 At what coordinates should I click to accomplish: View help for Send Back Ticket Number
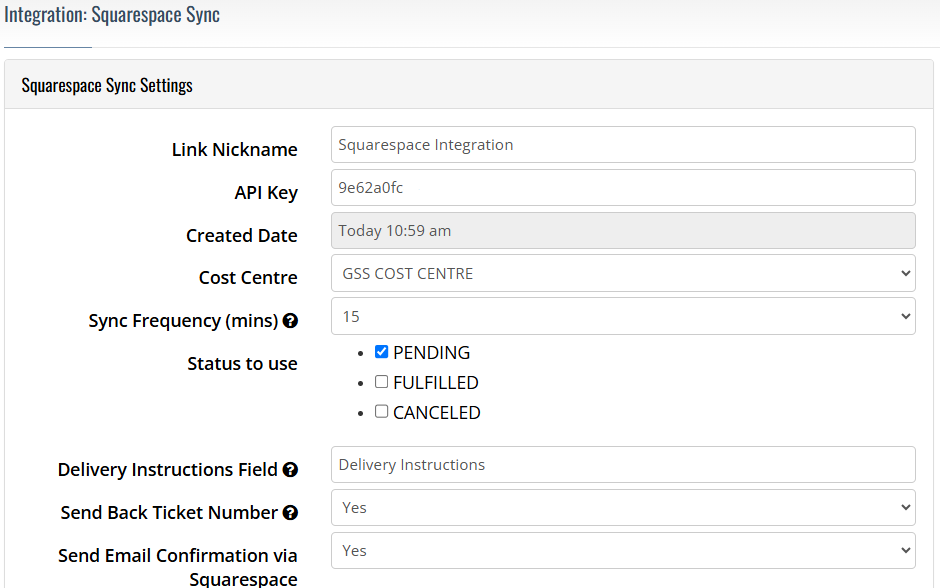coord(290,513)
